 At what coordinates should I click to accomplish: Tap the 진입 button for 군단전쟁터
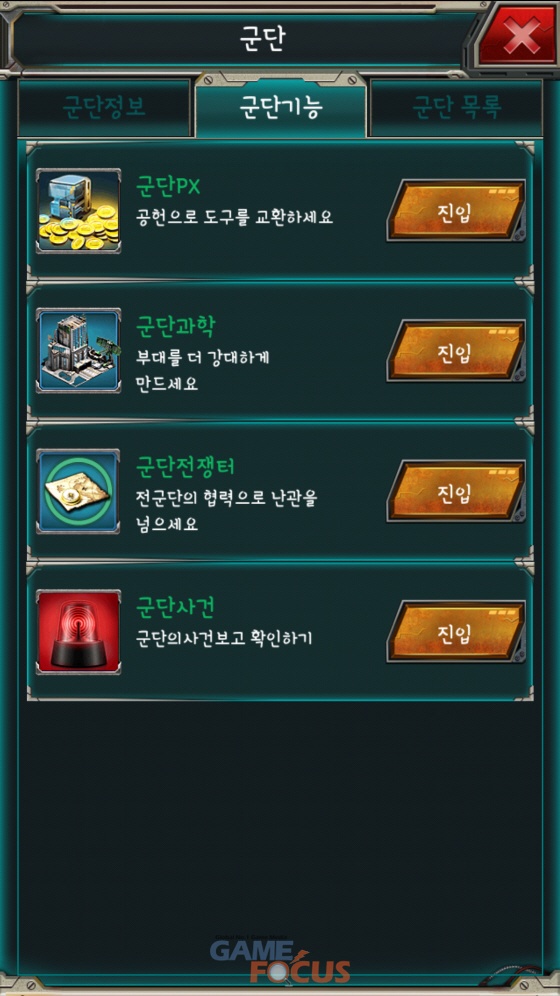(x=456, y=492)
